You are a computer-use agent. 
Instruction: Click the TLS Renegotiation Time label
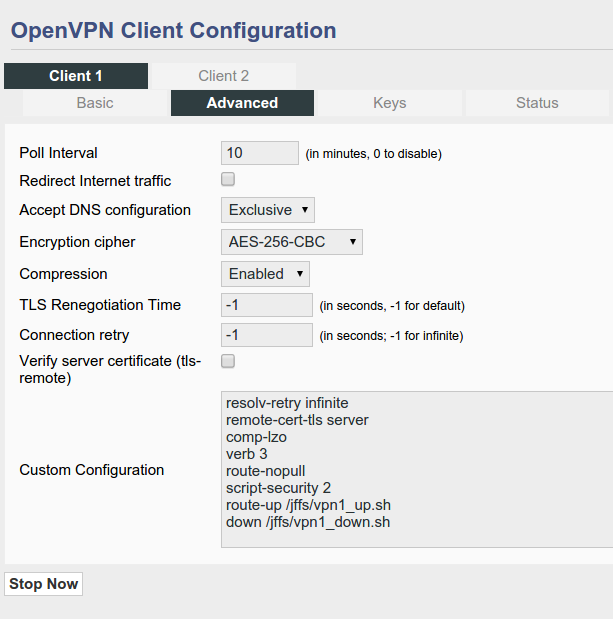click(100, 305)
